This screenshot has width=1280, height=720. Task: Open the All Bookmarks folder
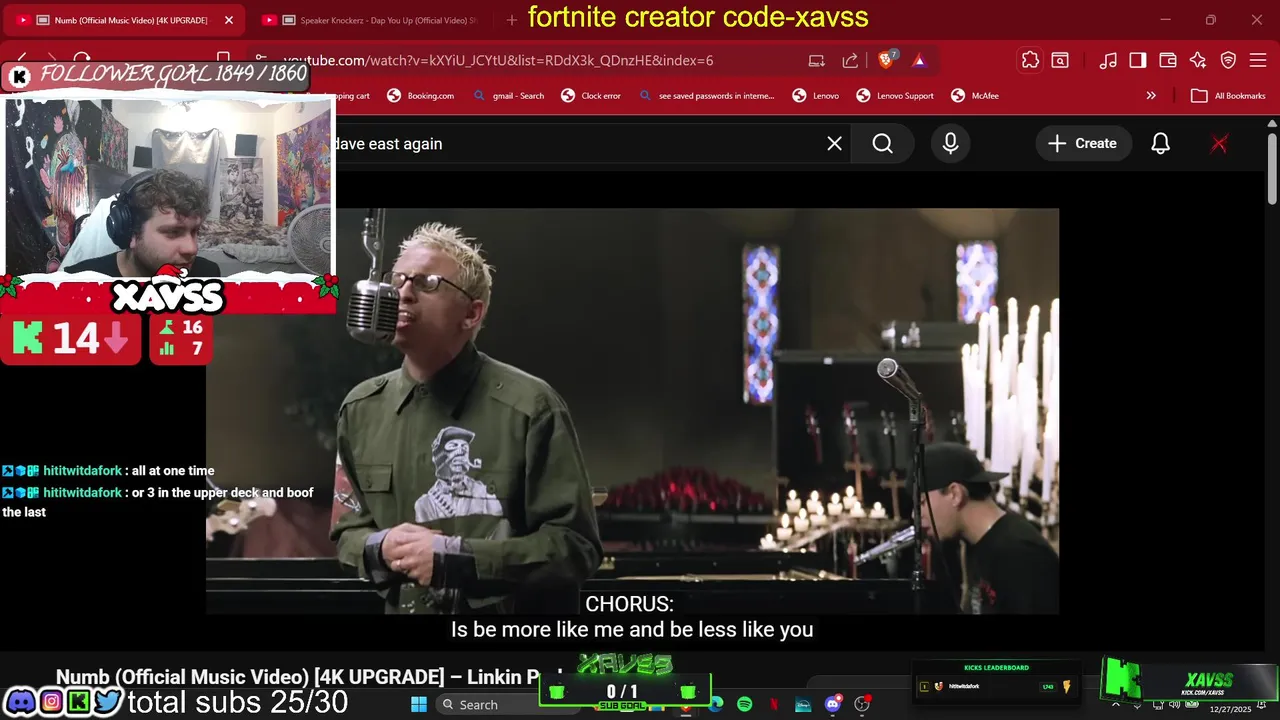click(1228, 96)
